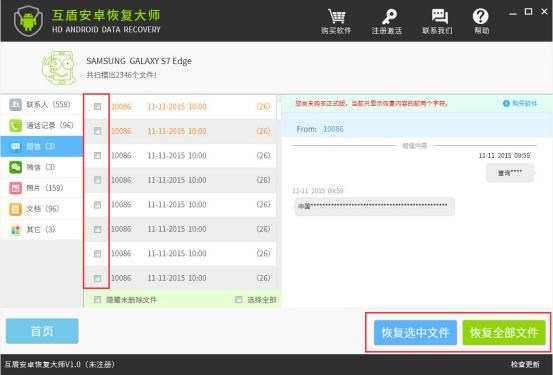Select the 短信 (3) message category
Image resolution: width=553 pixels, height=375 pixels.
42,146
